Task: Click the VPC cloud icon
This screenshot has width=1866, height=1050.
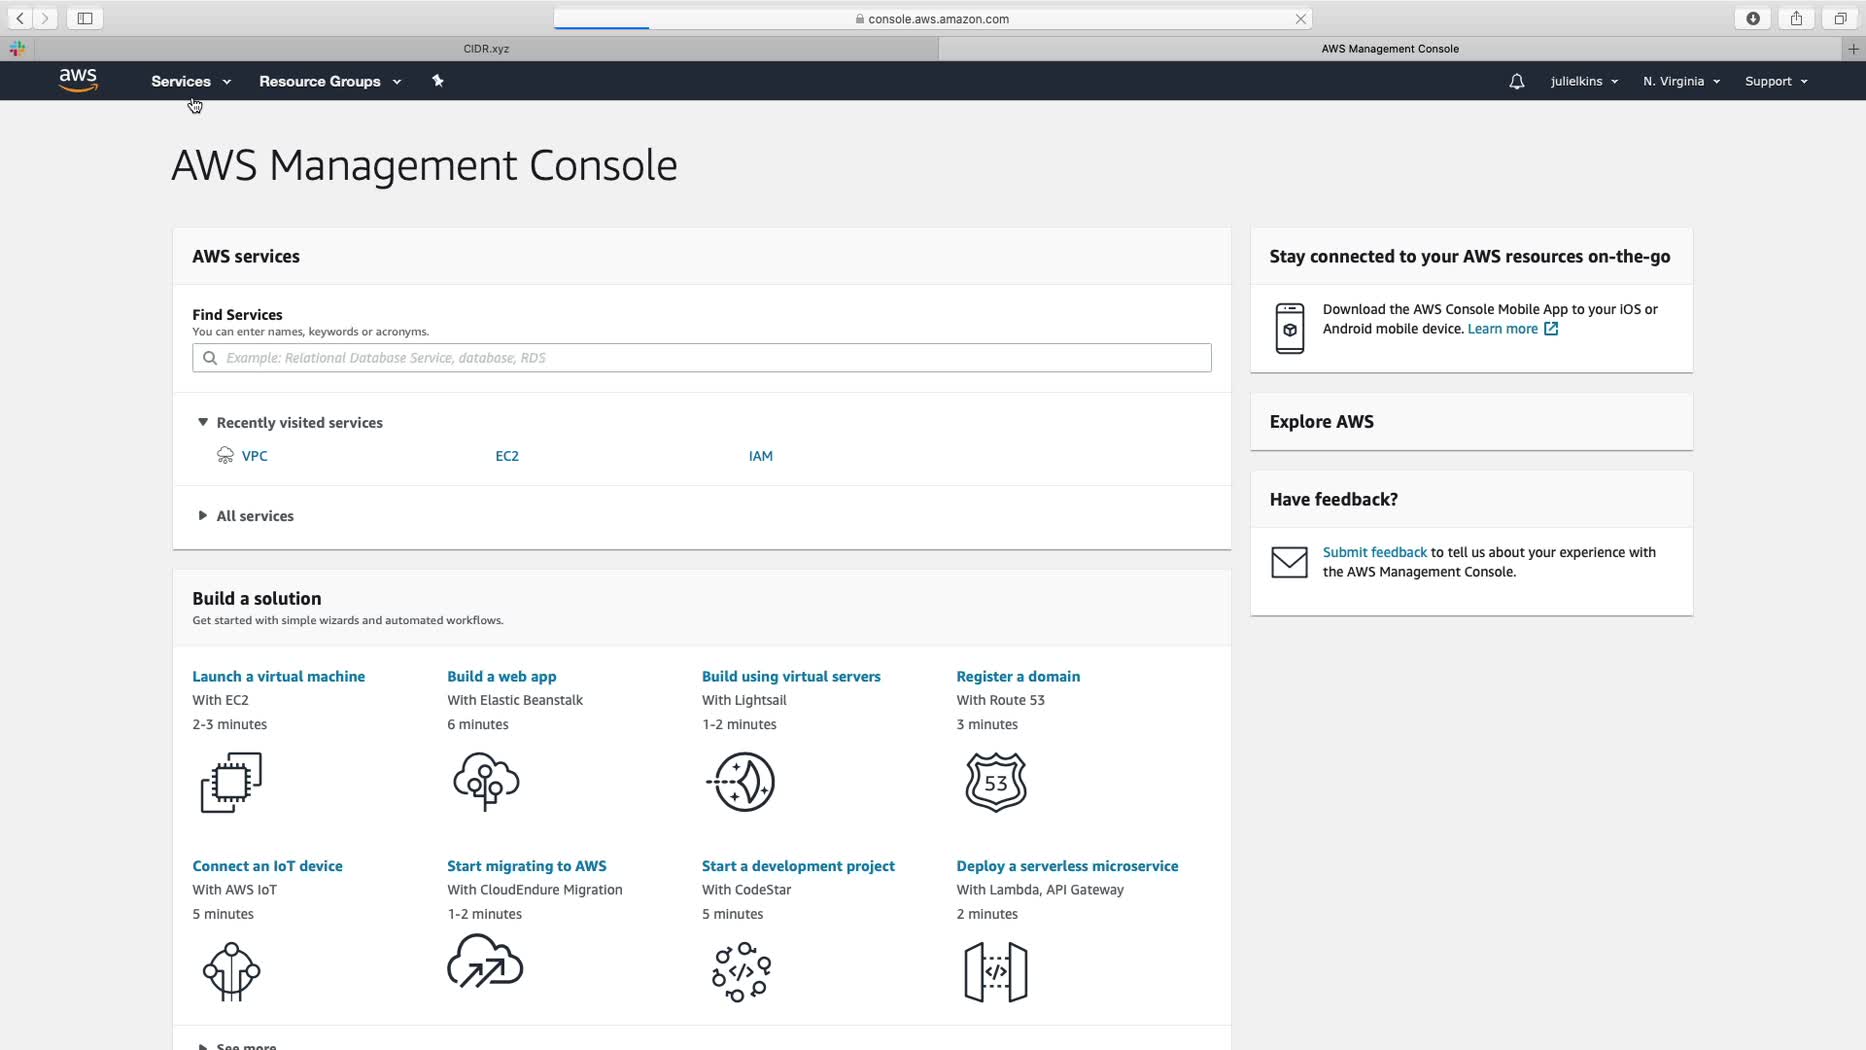Action: [225, 455]
